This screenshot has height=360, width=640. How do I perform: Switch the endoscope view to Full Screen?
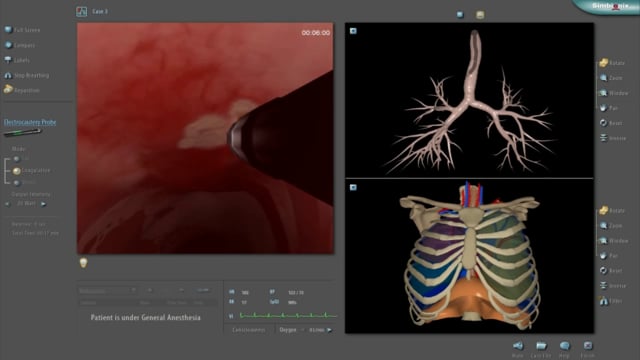point(22,30)
